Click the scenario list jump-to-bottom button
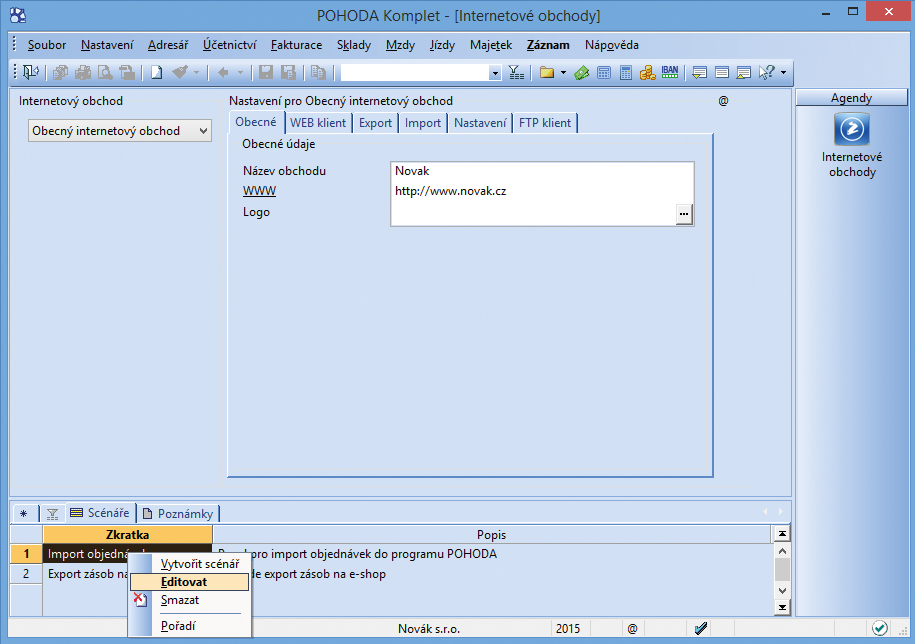This screenshot has height=644, width=915. [x=782, y=607]
